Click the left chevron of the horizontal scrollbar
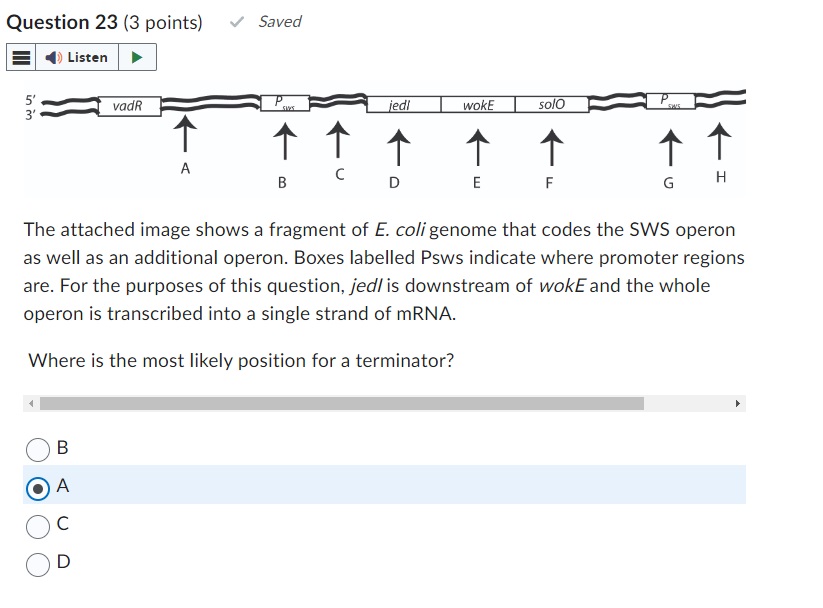The image size is (823, 608). [29, 403]
